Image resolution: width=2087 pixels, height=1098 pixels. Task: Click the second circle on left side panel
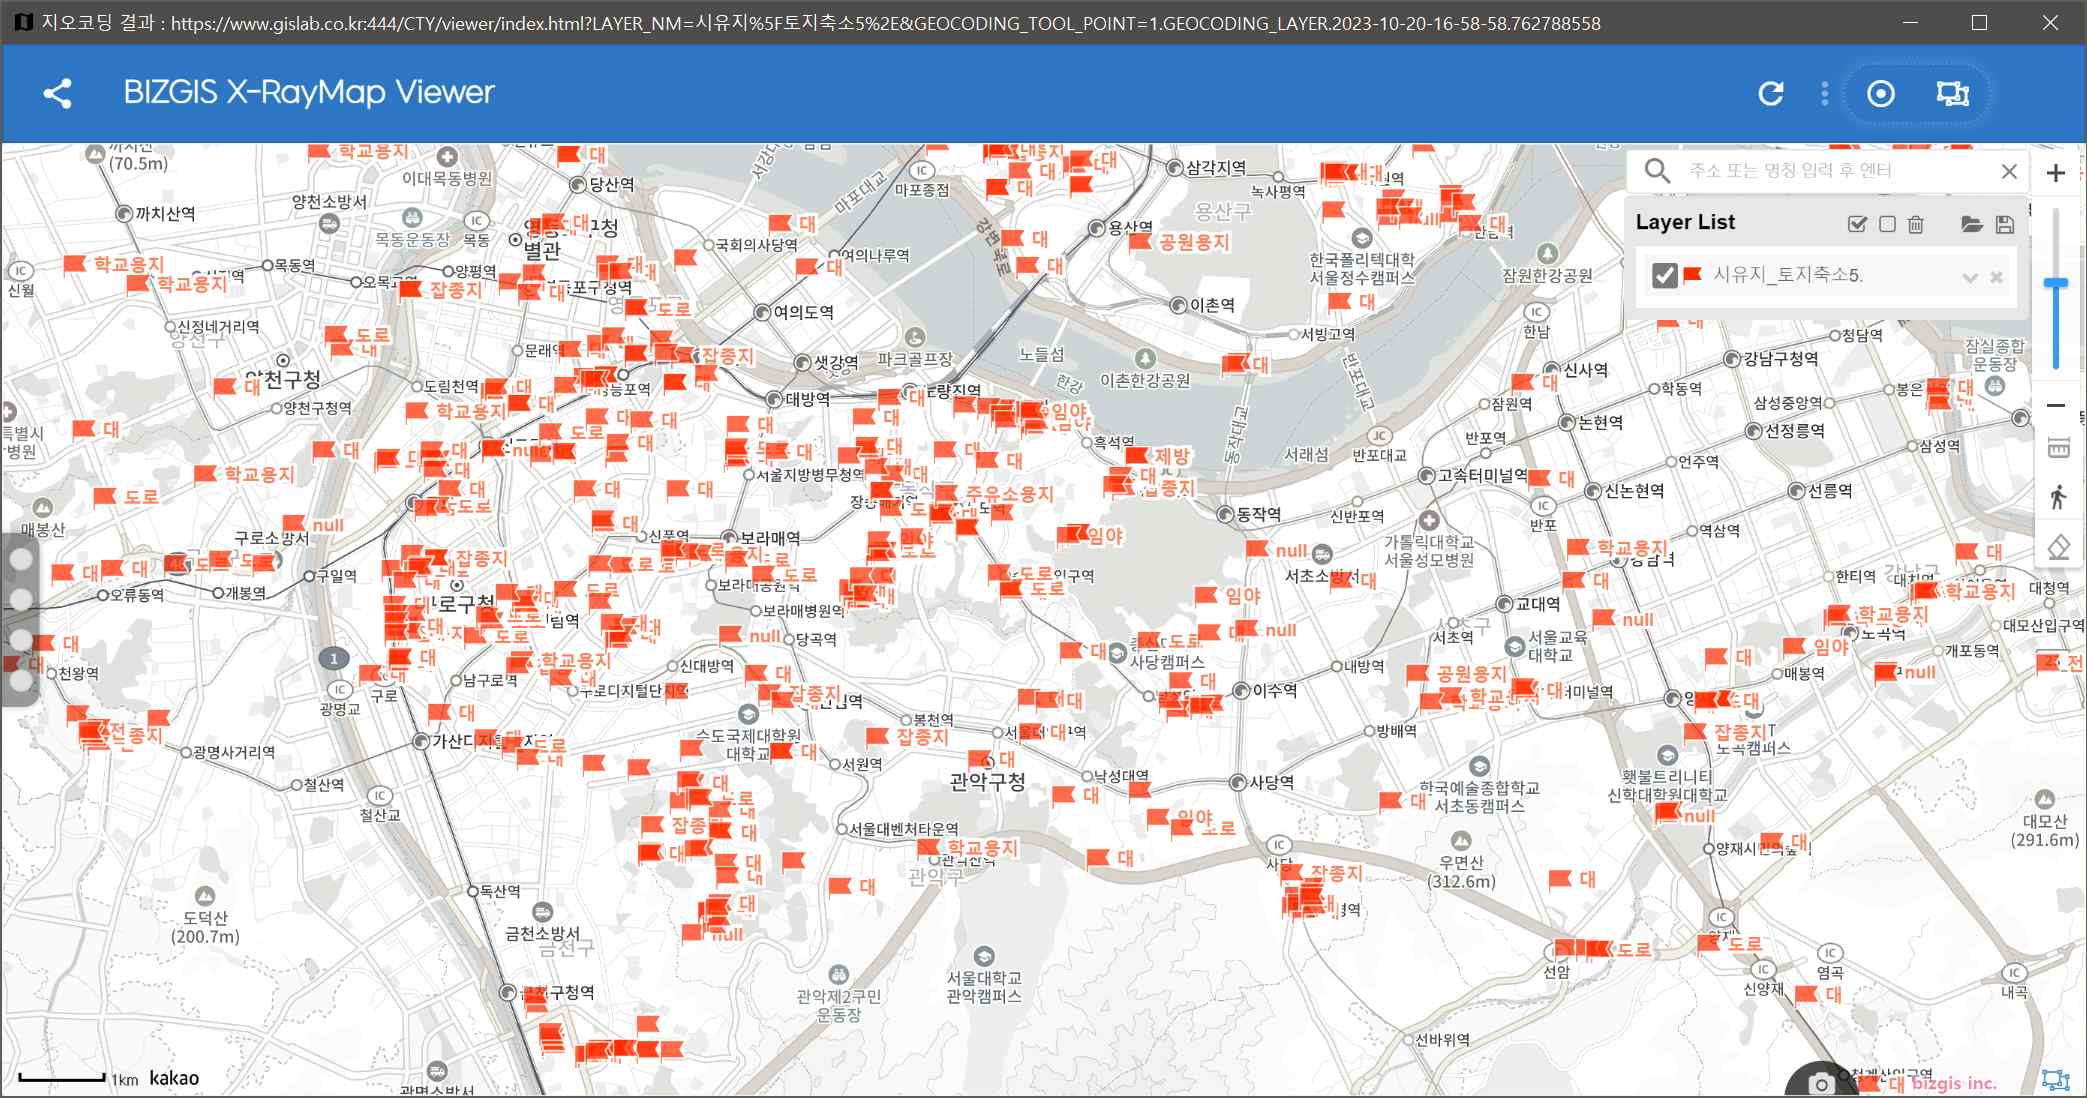(21, 600)
